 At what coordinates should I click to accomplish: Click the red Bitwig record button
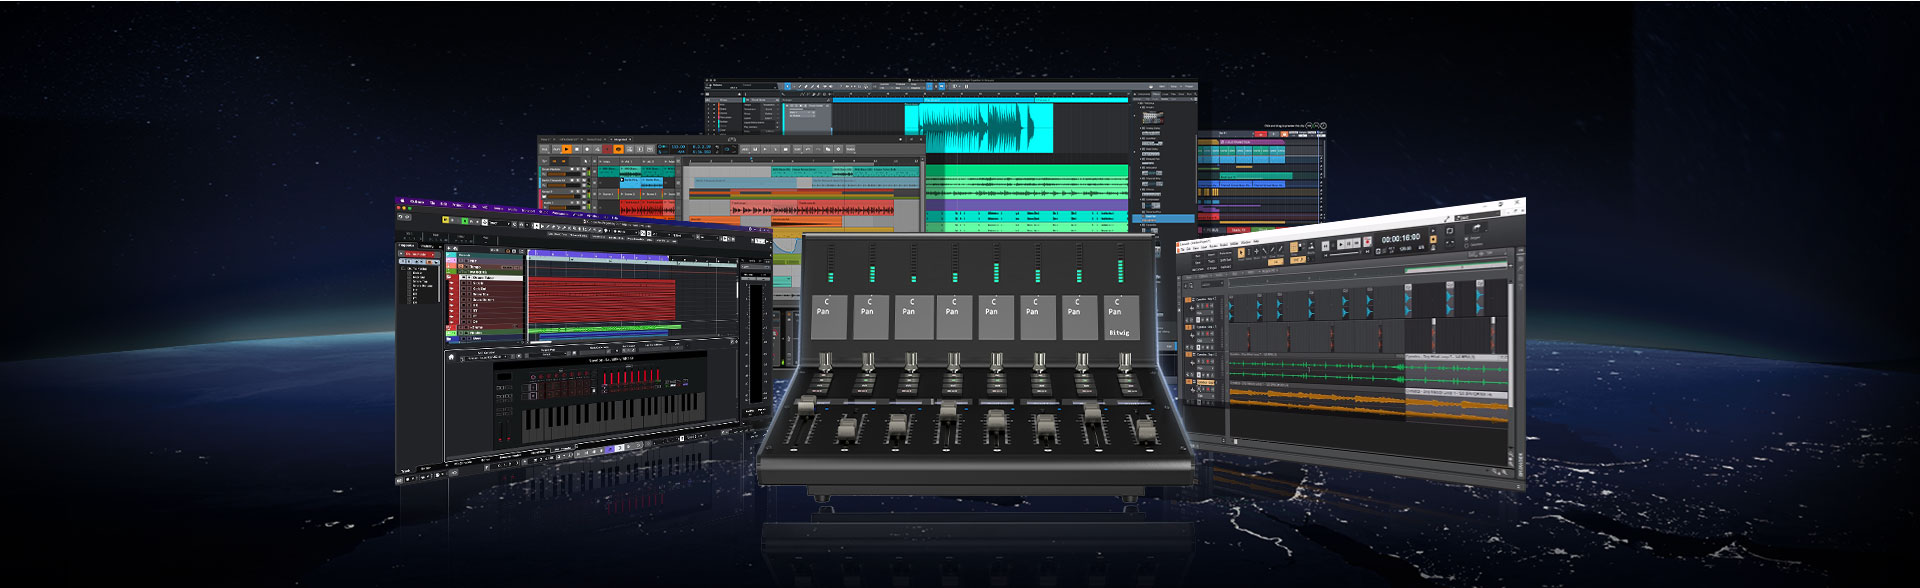[606, 149]
